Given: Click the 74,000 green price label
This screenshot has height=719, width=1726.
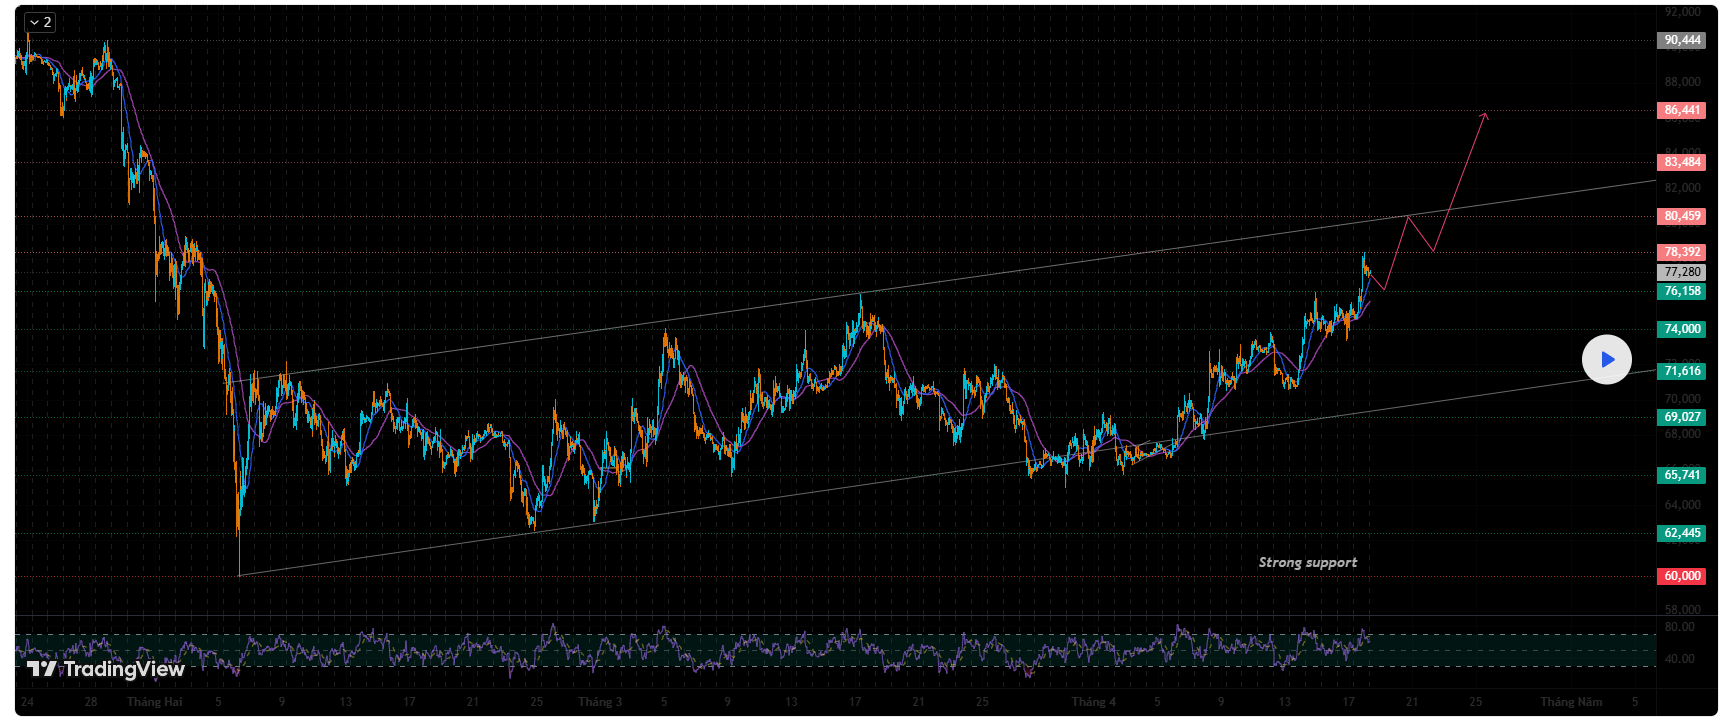Looking at the screenshot, I should (1681, 329).
